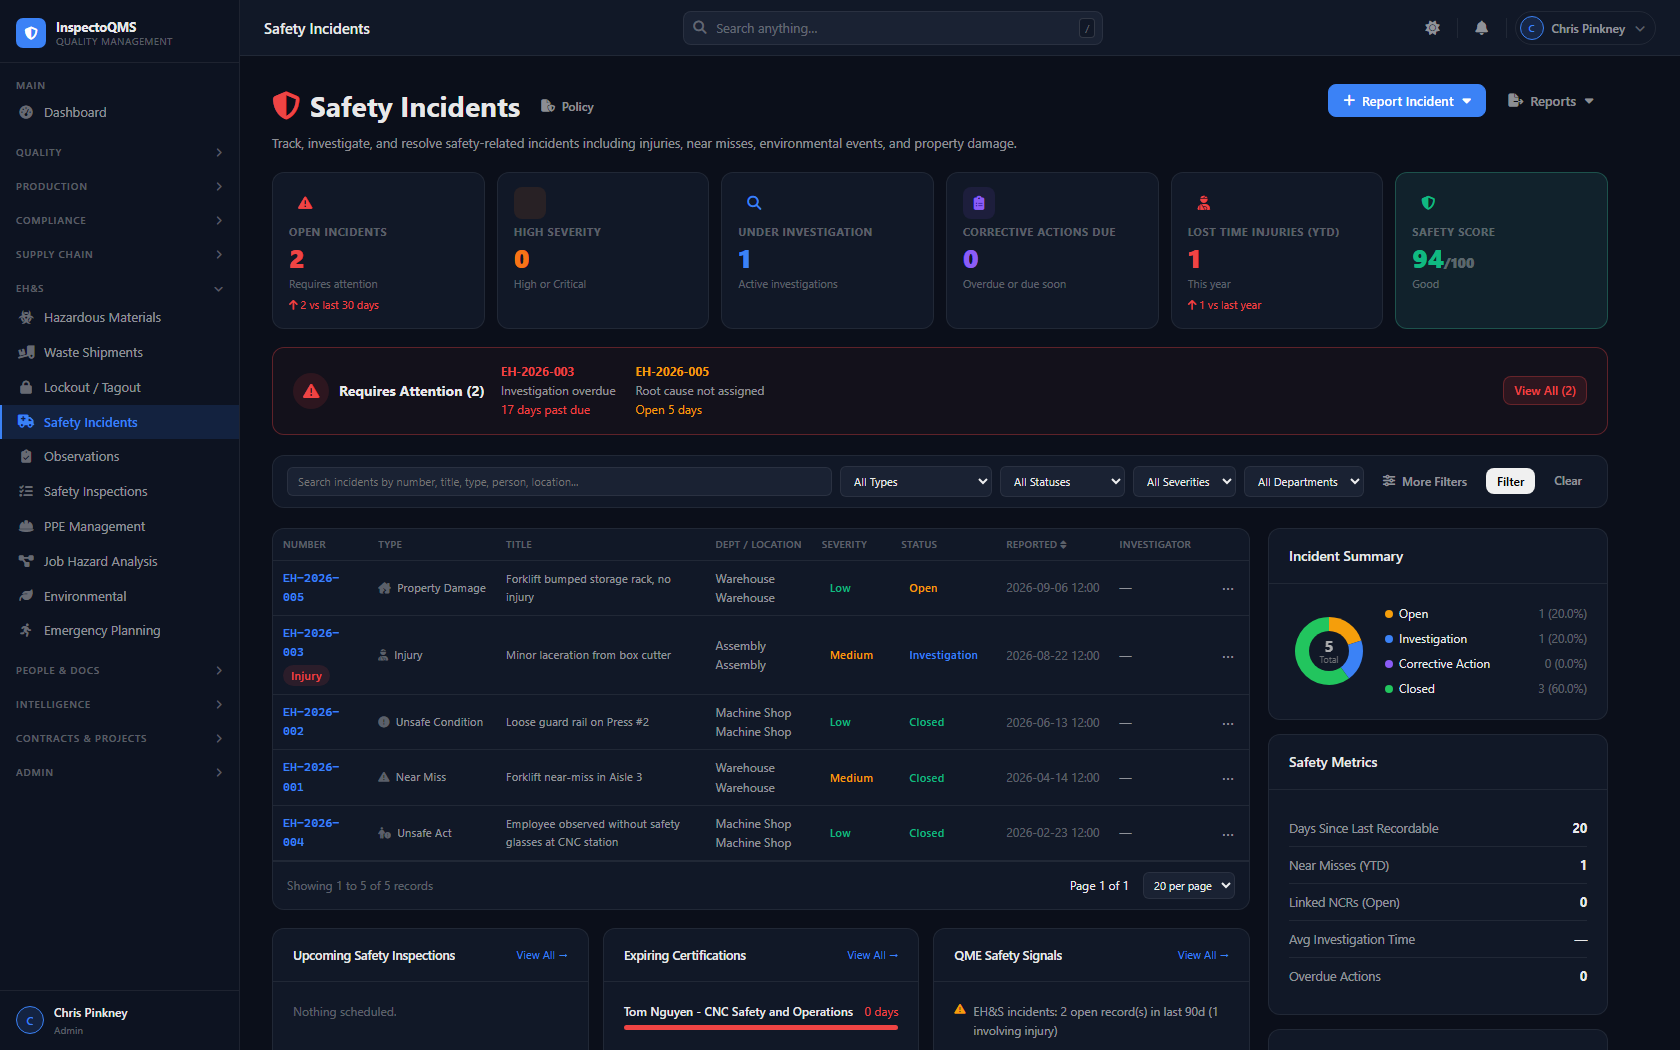Open the All Types dropdown
The height and width of the screenshot is (1050, 1680).
click(x=916, y=482)
